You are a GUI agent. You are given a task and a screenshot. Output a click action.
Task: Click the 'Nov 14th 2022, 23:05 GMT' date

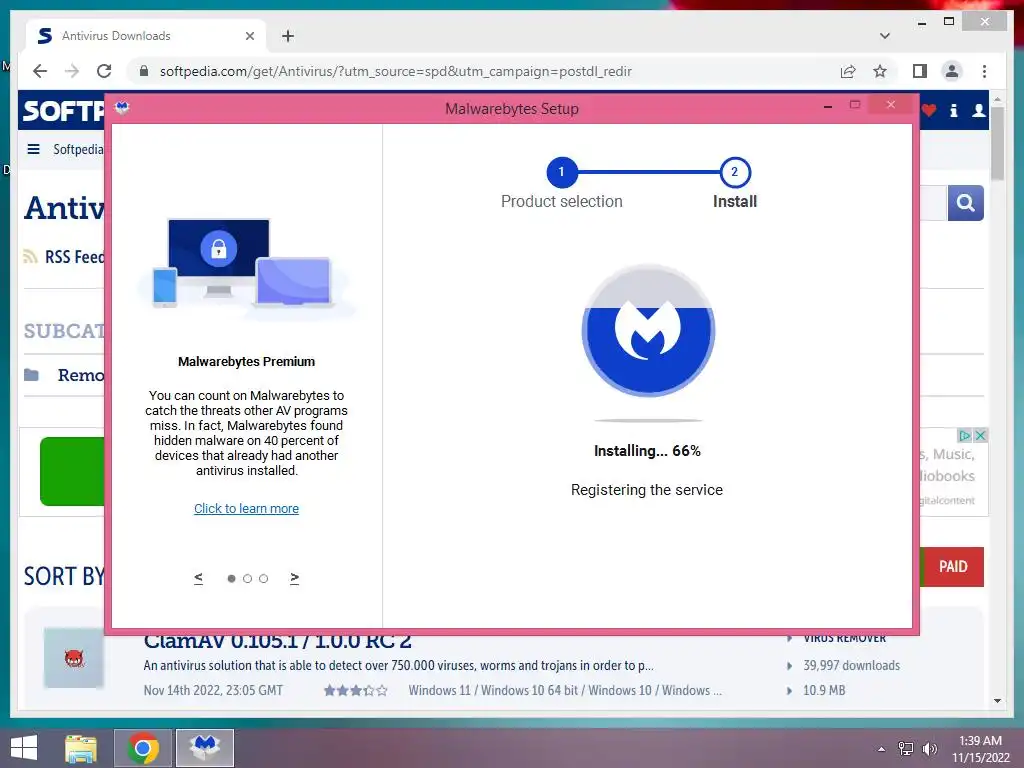pos(214,690)
